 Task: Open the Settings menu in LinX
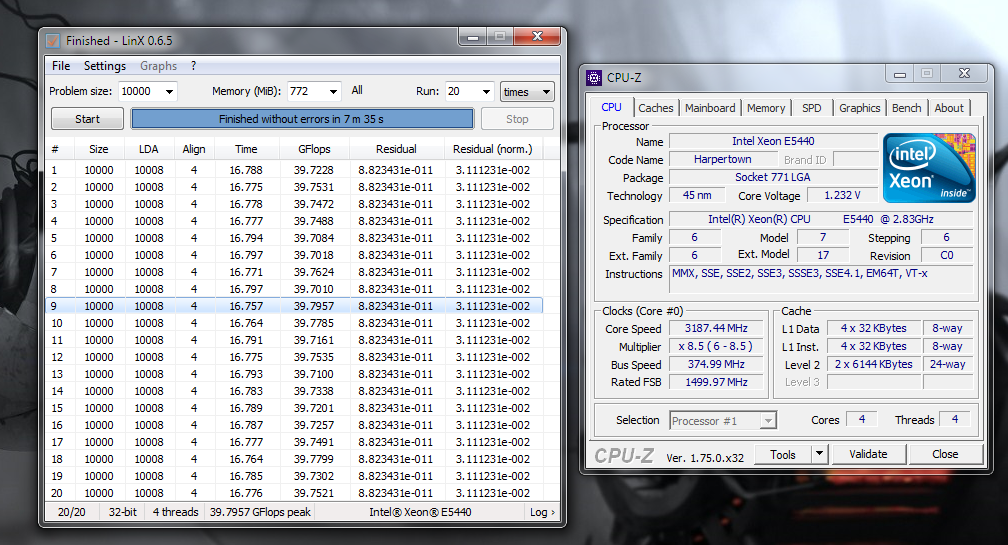(105, 66)
